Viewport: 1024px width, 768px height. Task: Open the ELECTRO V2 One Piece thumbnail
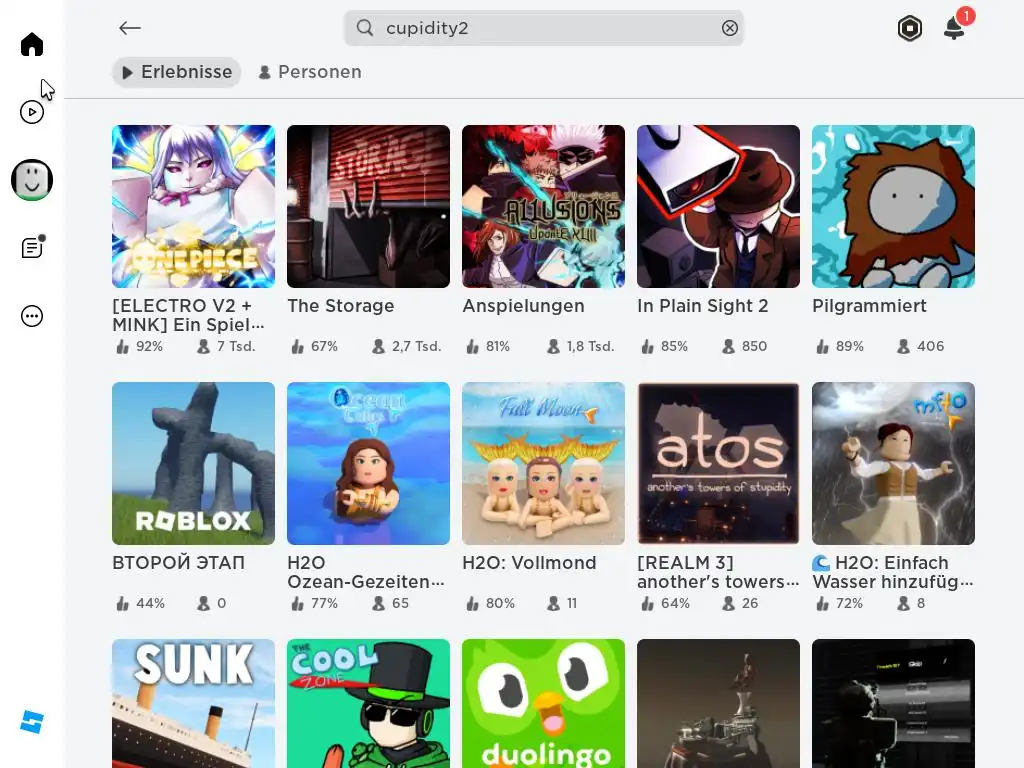click(193, 206)
